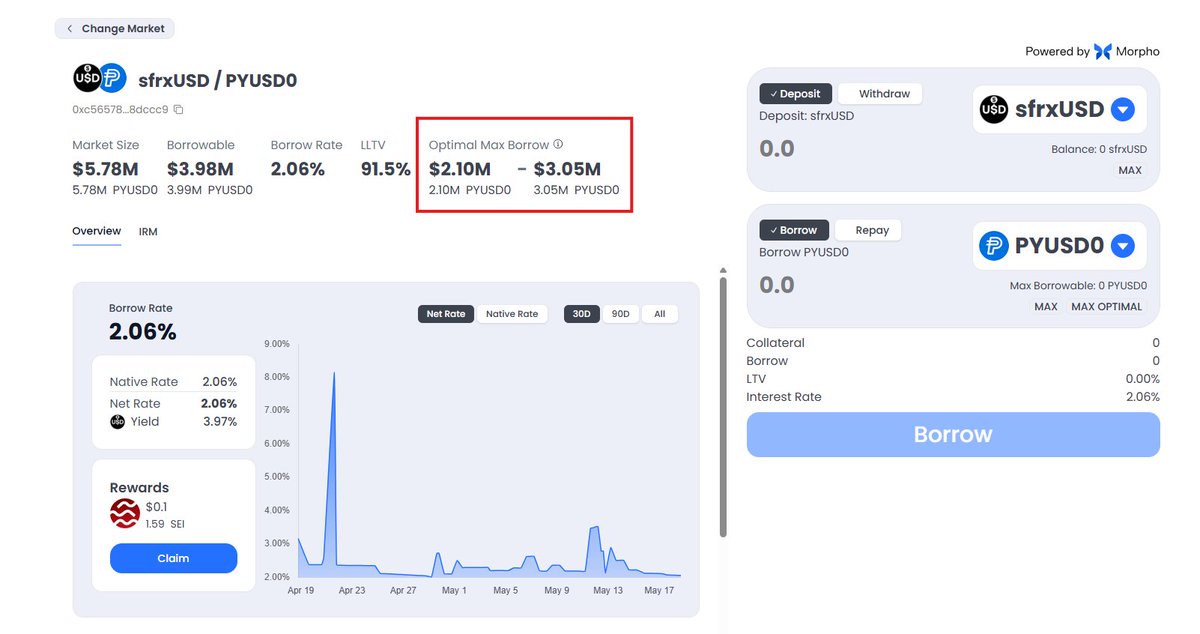This screenshot has height=634, width=1200.
Task: Open the PYUSD0 asset dropdown arrow
Action: click(x=1123, y=245)
